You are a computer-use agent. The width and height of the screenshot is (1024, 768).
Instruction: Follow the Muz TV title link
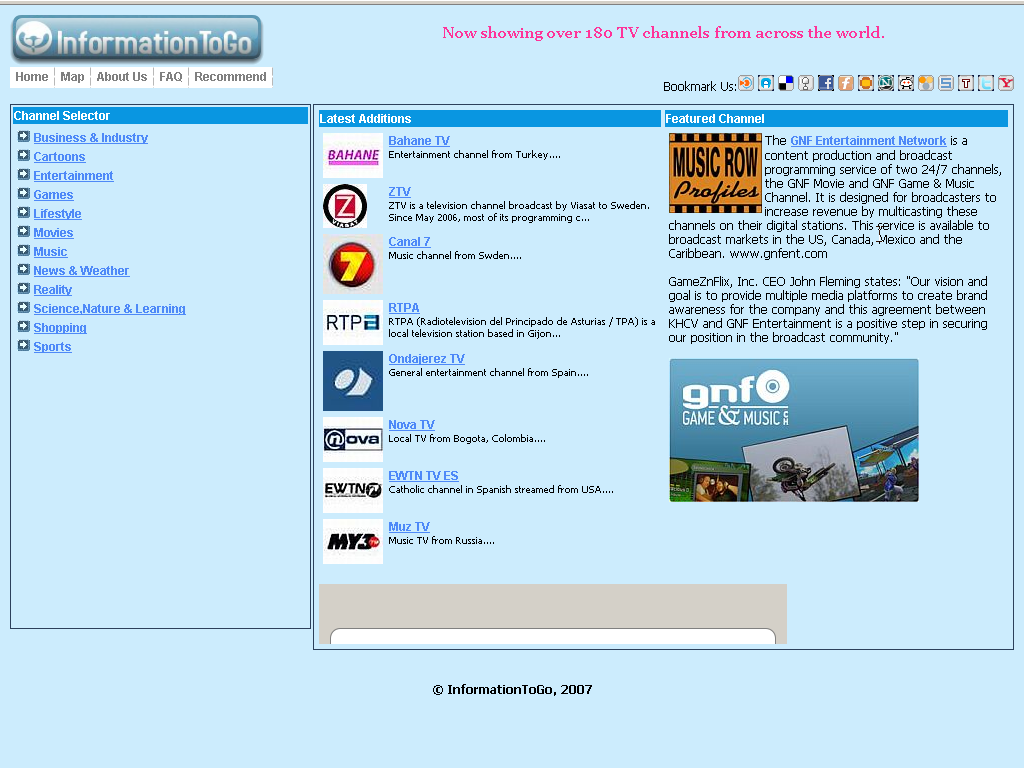(x=409, y=526)
